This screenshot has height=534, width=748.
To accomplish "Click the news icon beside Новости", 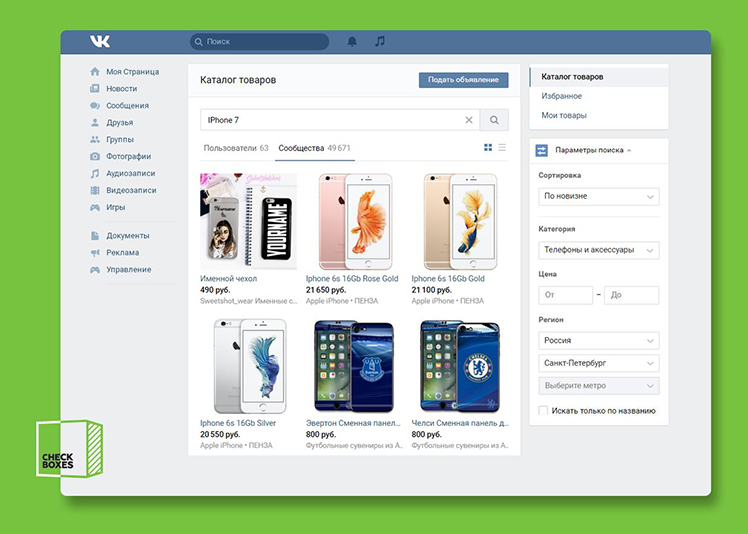I will (x=95, y=89).
